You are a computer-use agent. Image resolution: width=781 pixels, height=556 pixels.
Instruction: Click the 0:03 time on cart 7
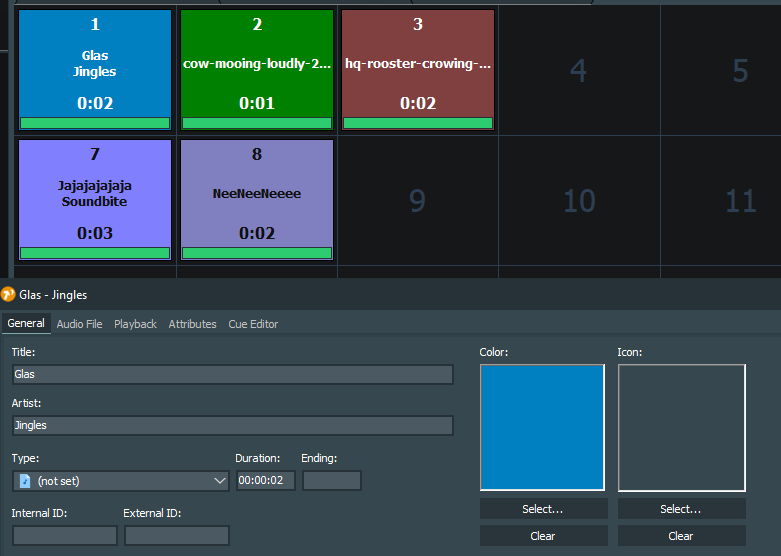tap(95, 233)
